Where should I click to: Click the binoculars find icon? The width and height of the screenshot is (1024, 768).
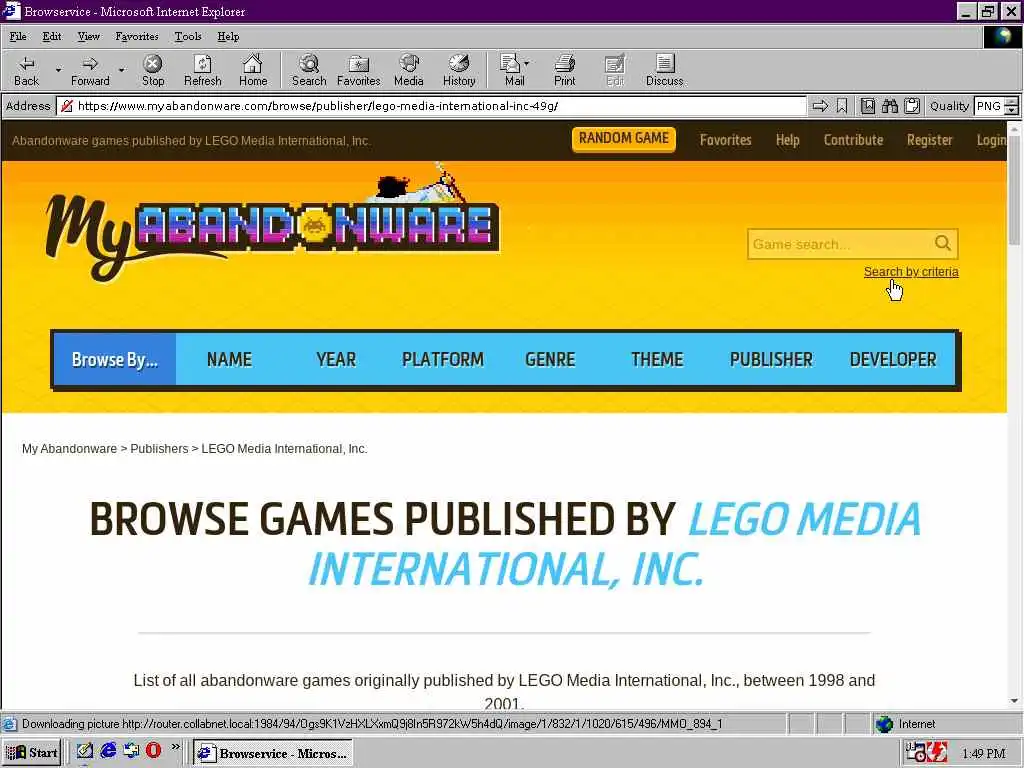[x=889, y=106]
